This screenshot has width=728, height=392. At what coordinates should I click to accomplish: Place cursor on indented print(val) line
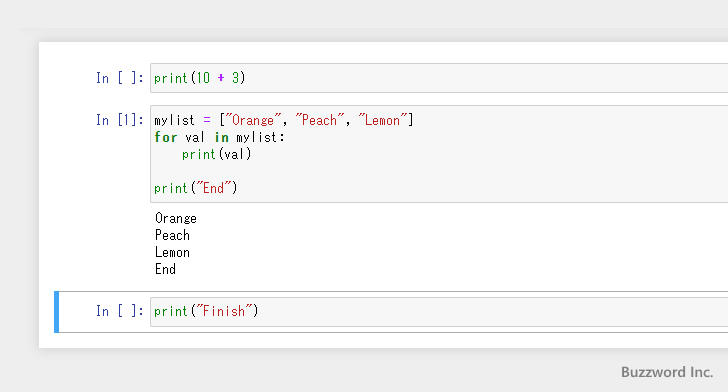216,154
